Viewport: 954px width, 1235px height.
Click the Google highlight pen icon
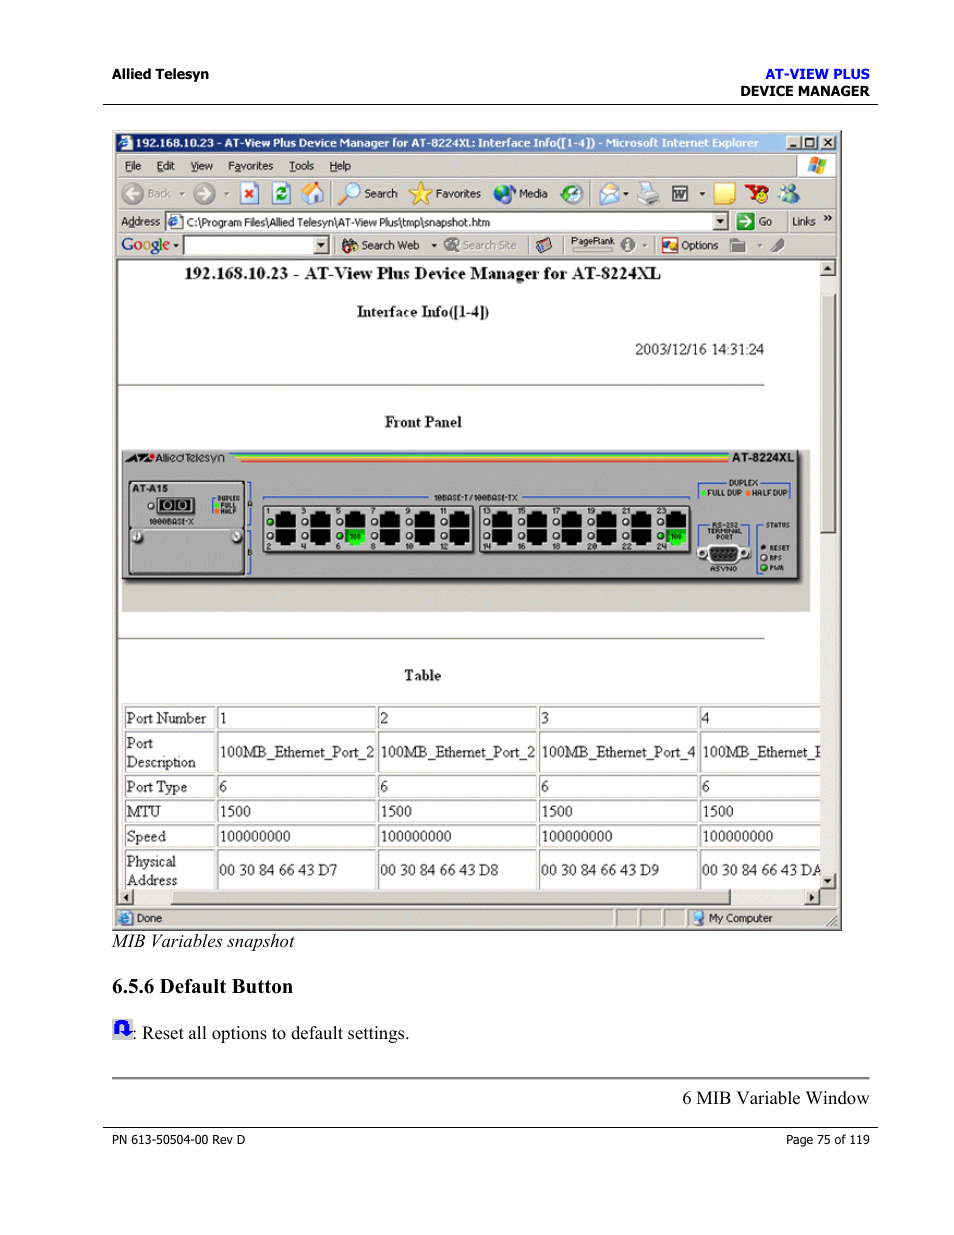[x=777, y=245]
